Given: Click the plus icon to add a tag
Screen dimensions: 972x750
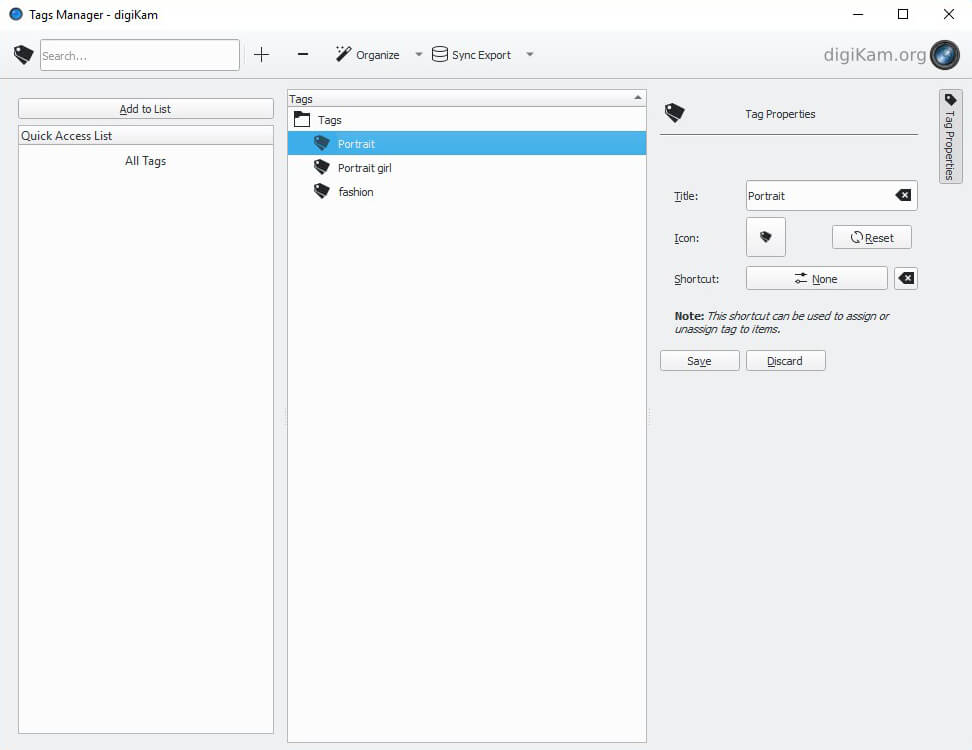Looking at the screenshot, I should [x=262, y=55].
